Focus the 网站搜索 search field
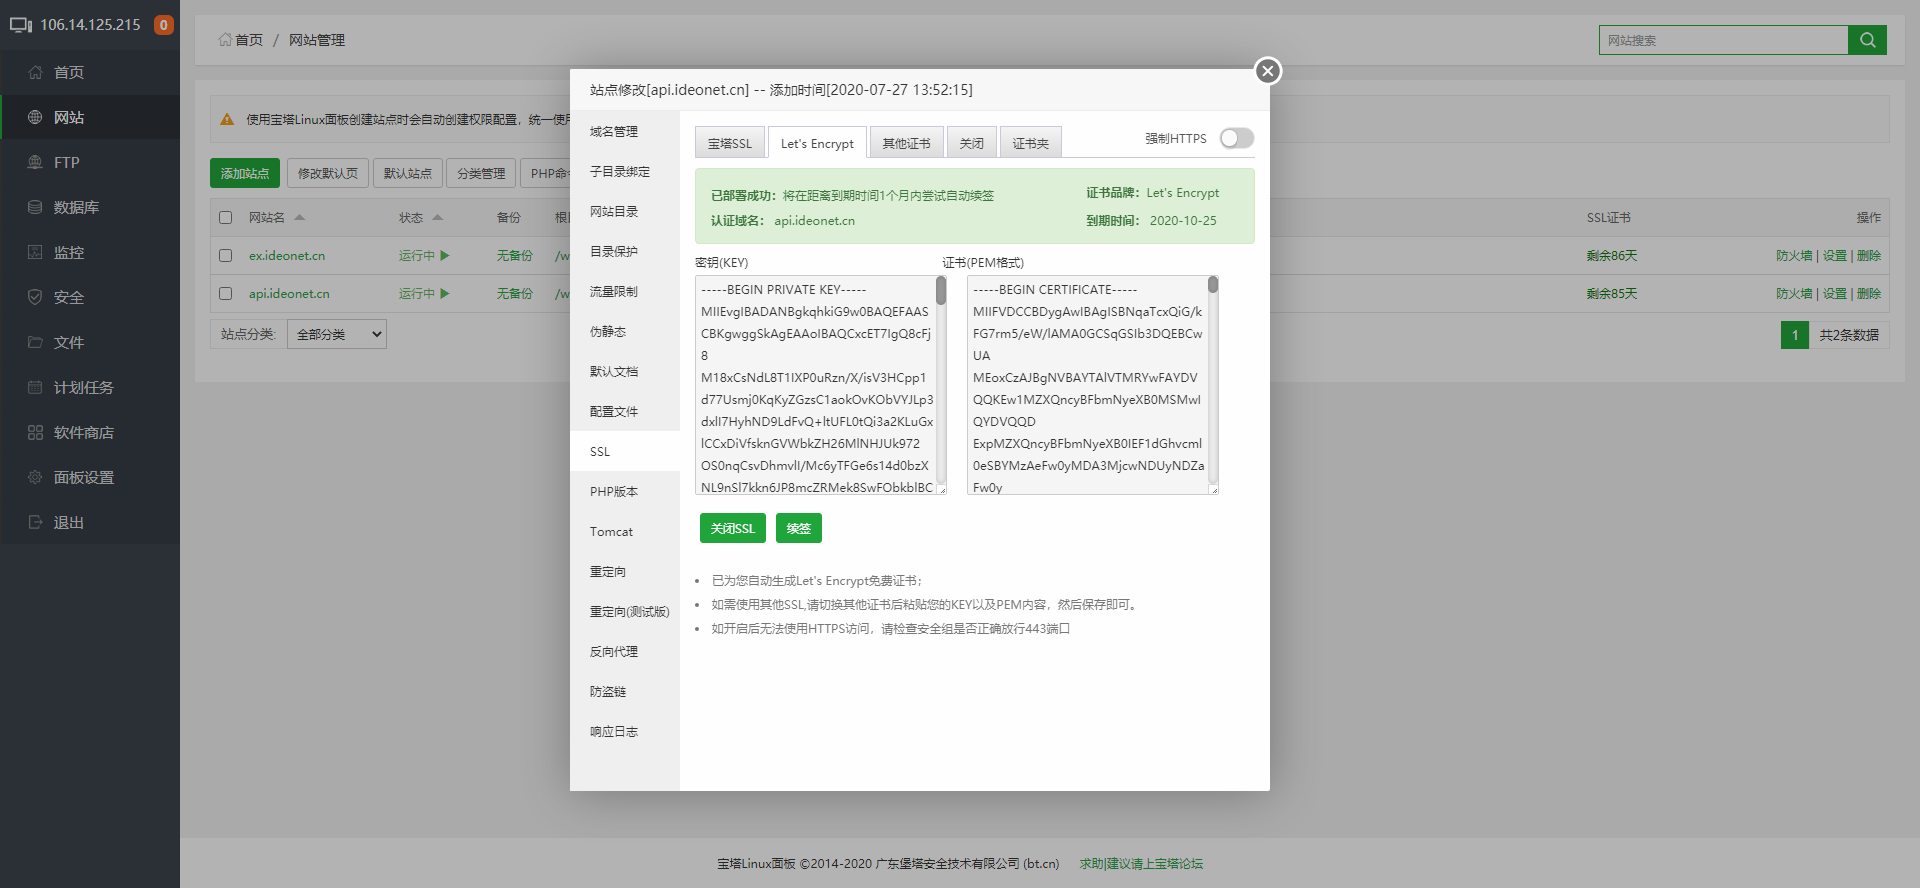 1724,40
